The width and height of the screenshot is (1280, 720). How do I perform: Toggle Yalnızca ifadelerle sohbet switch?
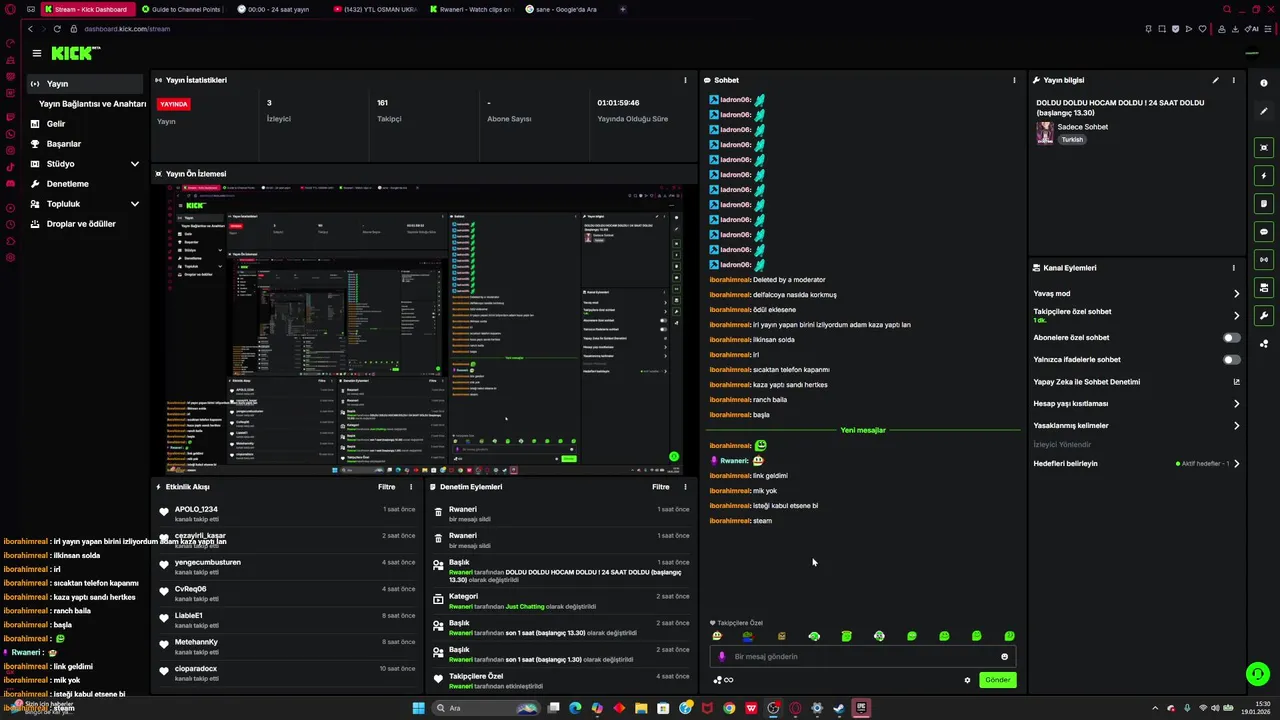pos(1232,360)
